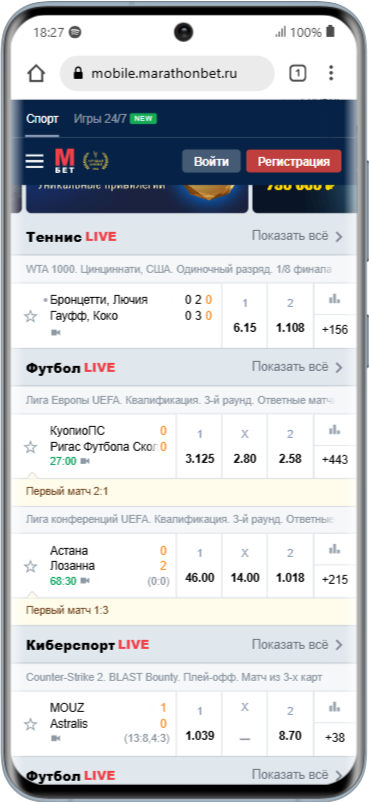
Task: Open statistics chart for MOUZ vs Astralis
Action: (x=335, y=707)
